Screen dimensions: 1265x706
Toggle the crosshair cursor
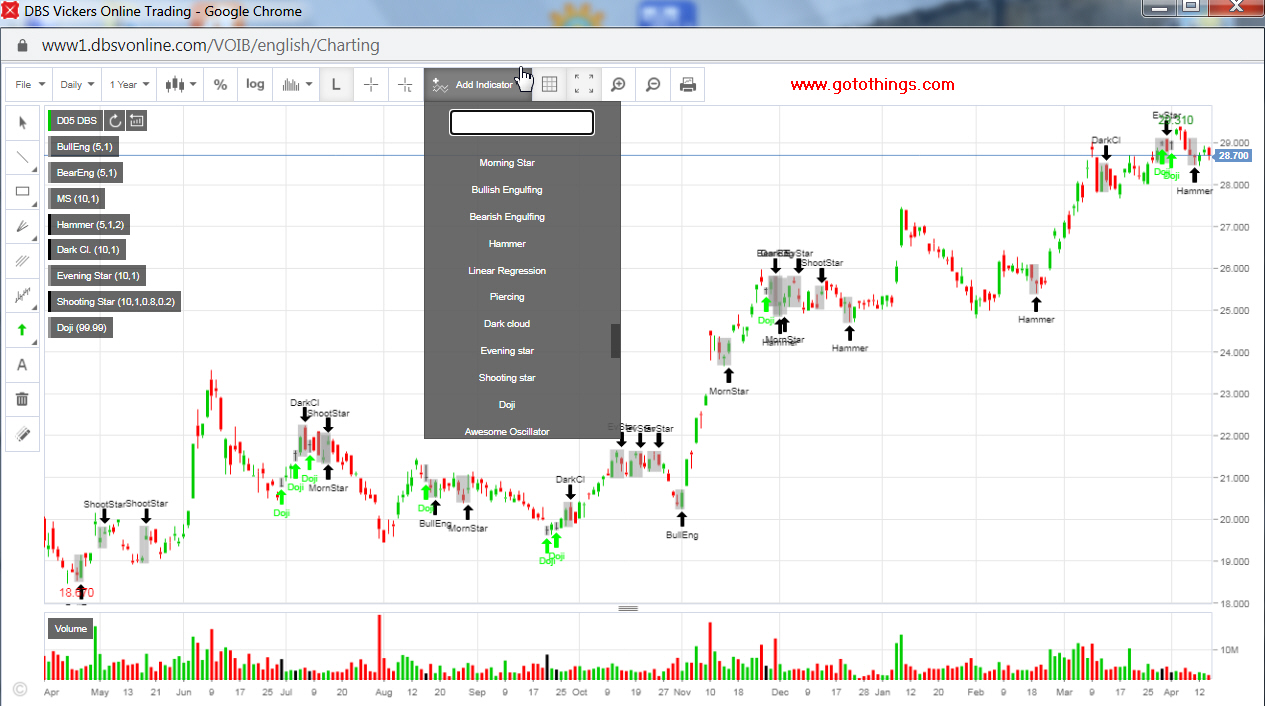370,85
